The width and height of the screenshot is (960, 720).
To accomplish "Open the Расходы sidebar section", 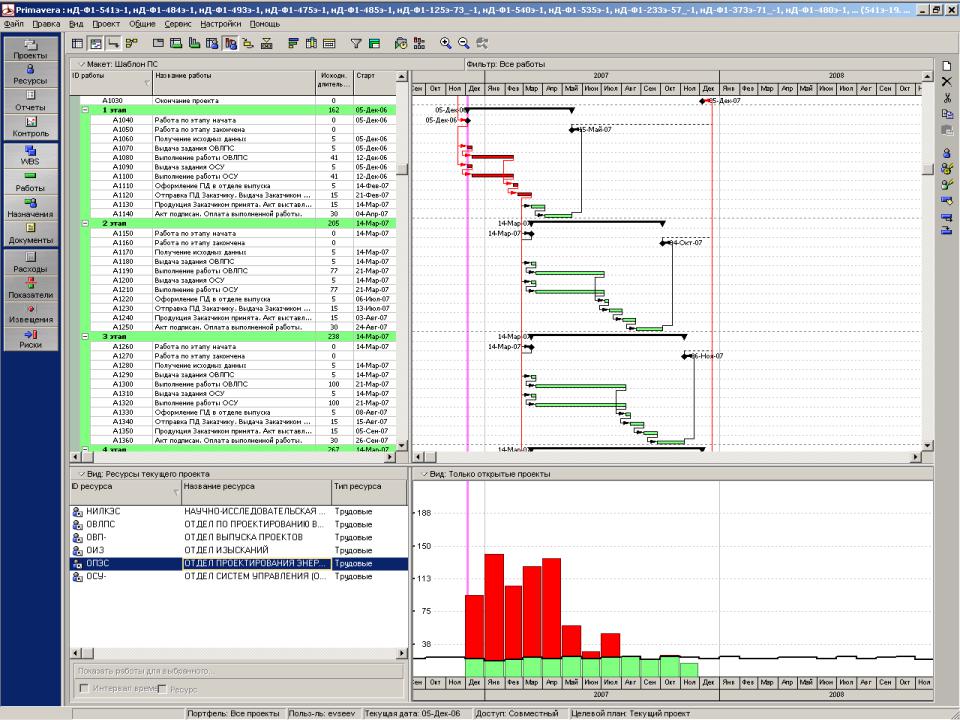I will tap(31, 263).
